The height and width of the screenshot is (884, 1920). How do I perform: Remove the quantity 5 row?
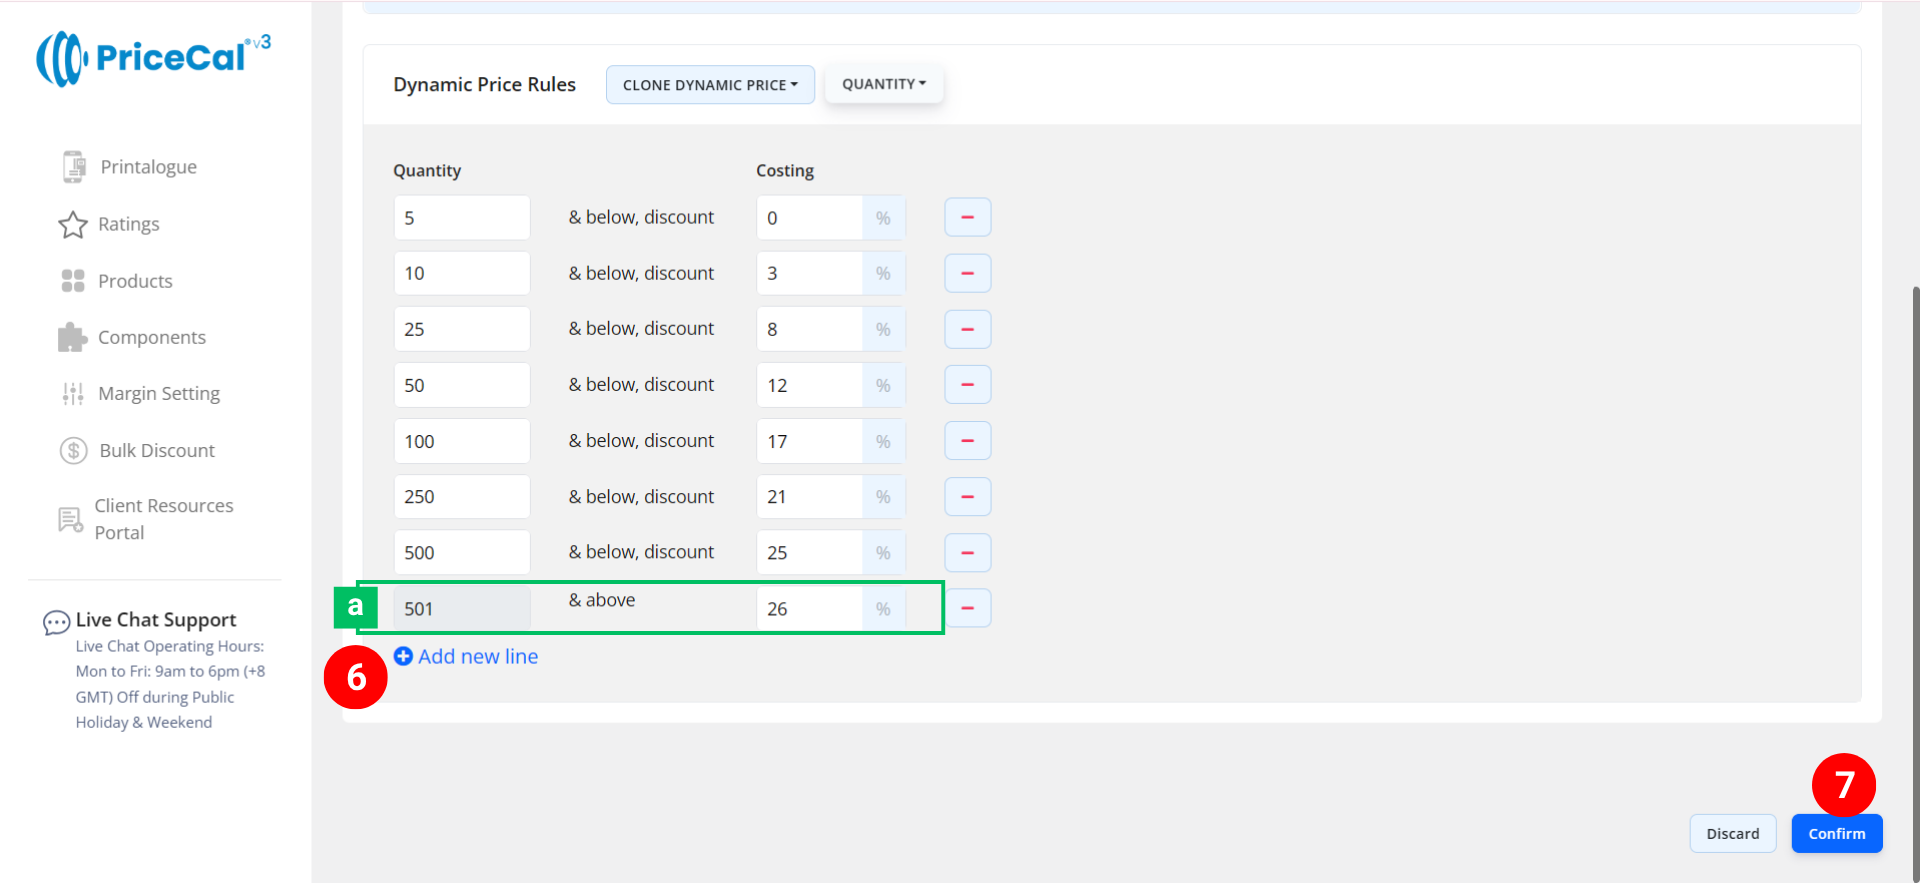(x=967, y=217)
